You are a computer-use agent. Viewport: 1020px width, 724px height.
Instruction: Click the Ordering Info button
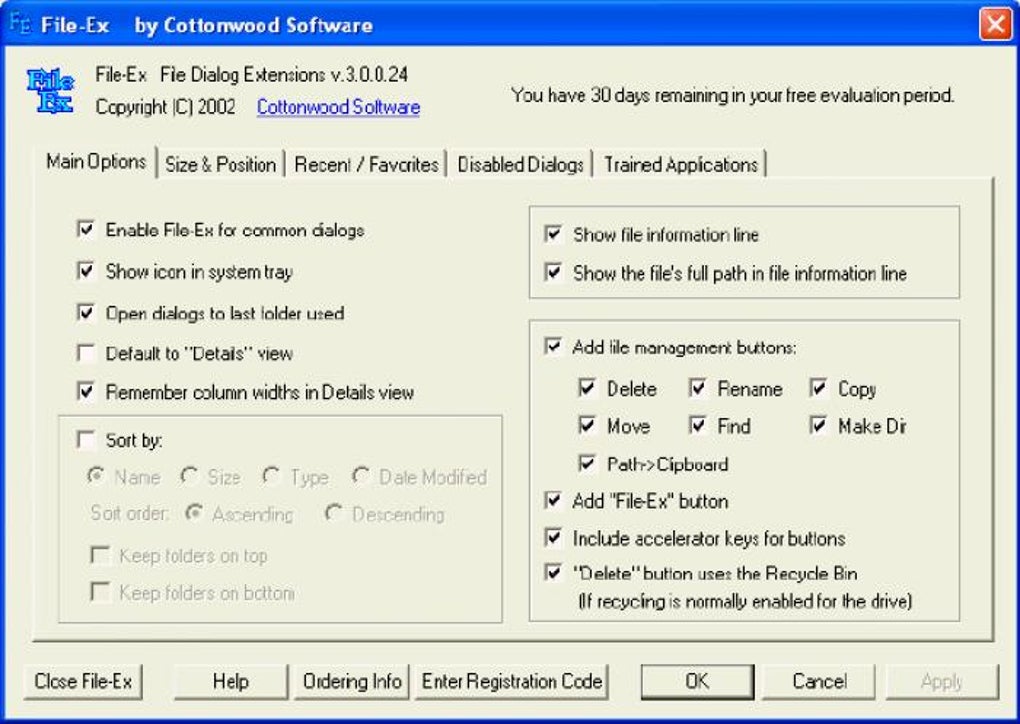pos(350,682)
